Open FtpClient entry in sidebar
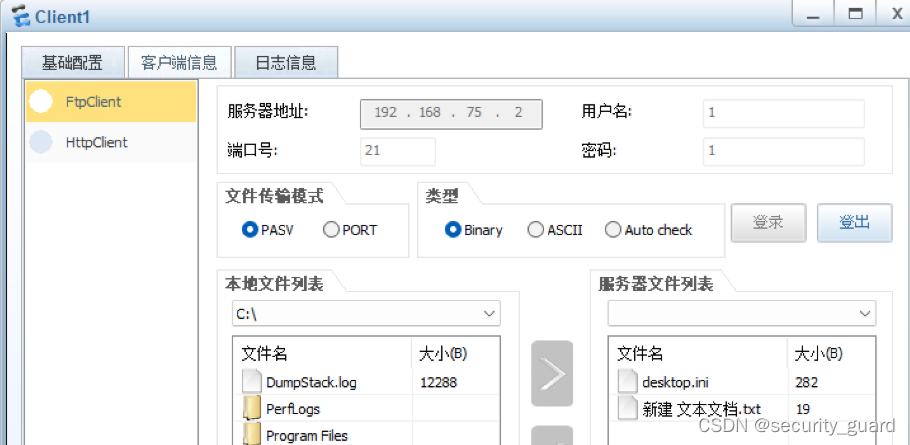The height and width of the screenshot is (445, 910). tap(111, 102)
